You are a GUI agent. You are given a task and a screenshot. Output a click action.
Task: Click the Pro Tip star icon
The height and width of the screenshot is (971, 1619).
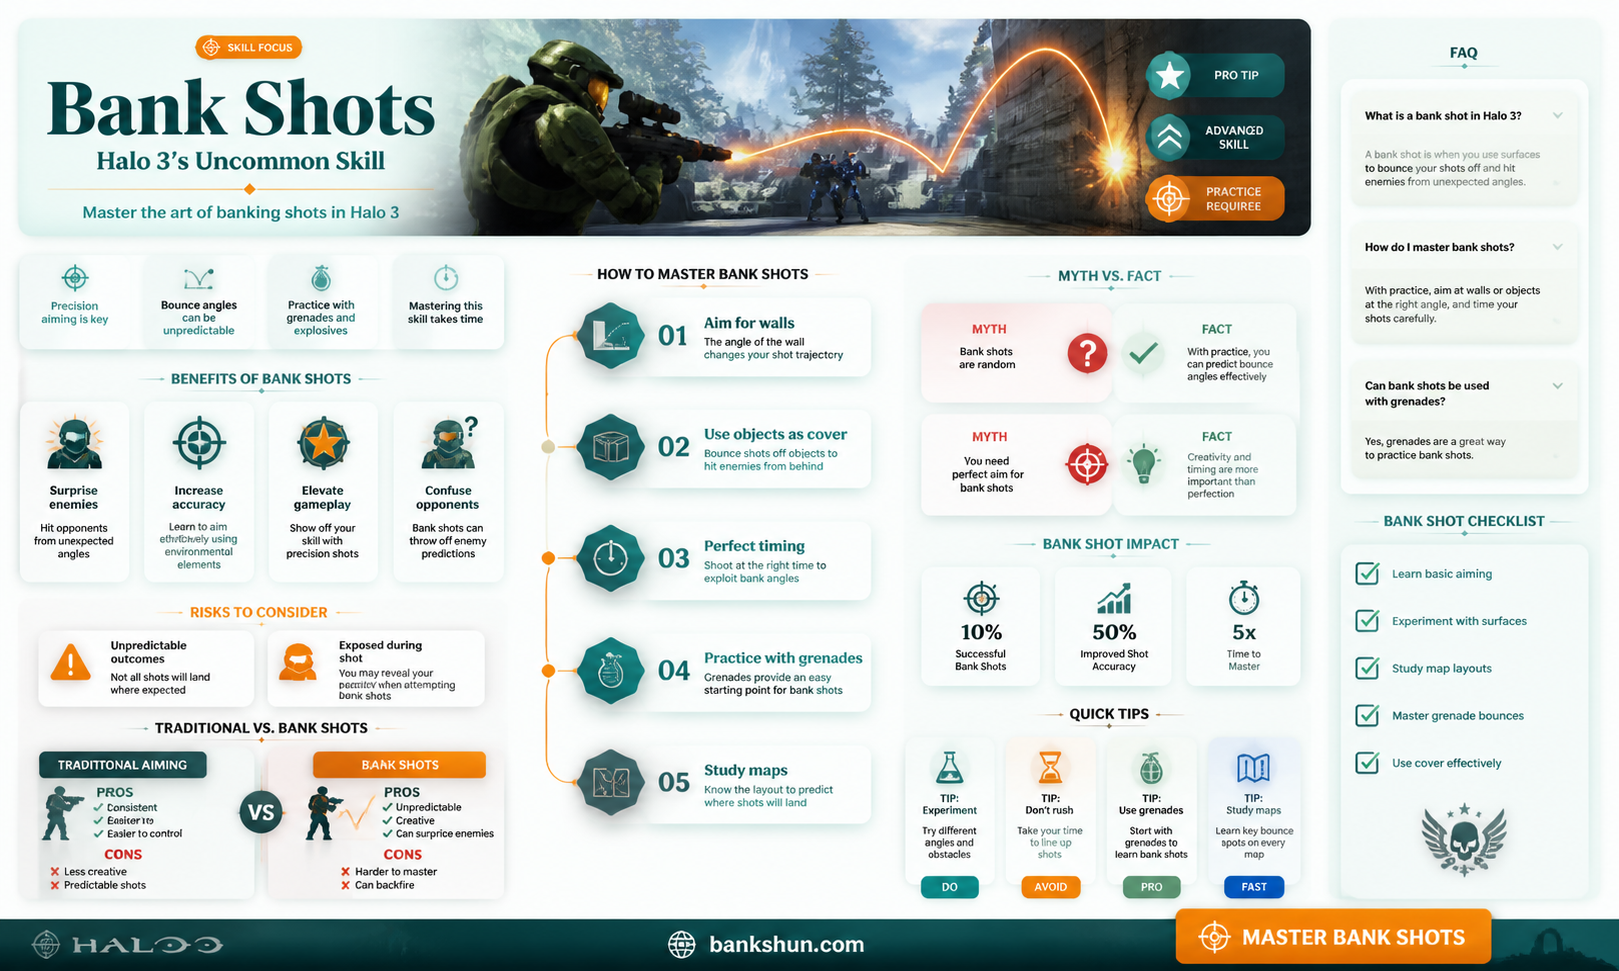(1169, 76)
